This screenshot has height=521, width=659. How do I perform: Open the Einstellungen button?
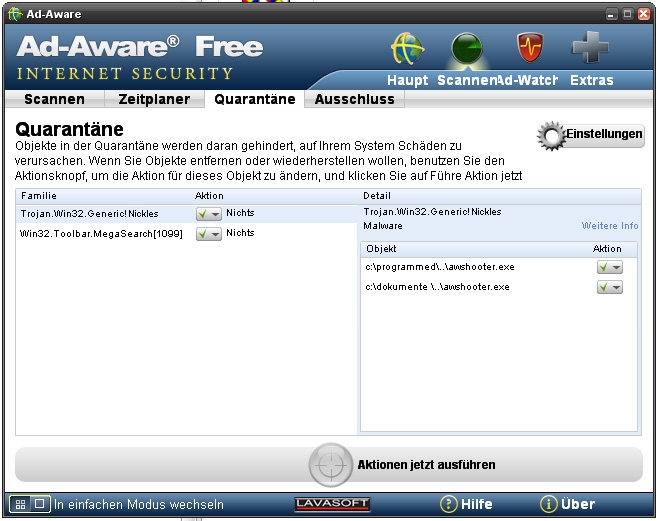pos(590,135)
